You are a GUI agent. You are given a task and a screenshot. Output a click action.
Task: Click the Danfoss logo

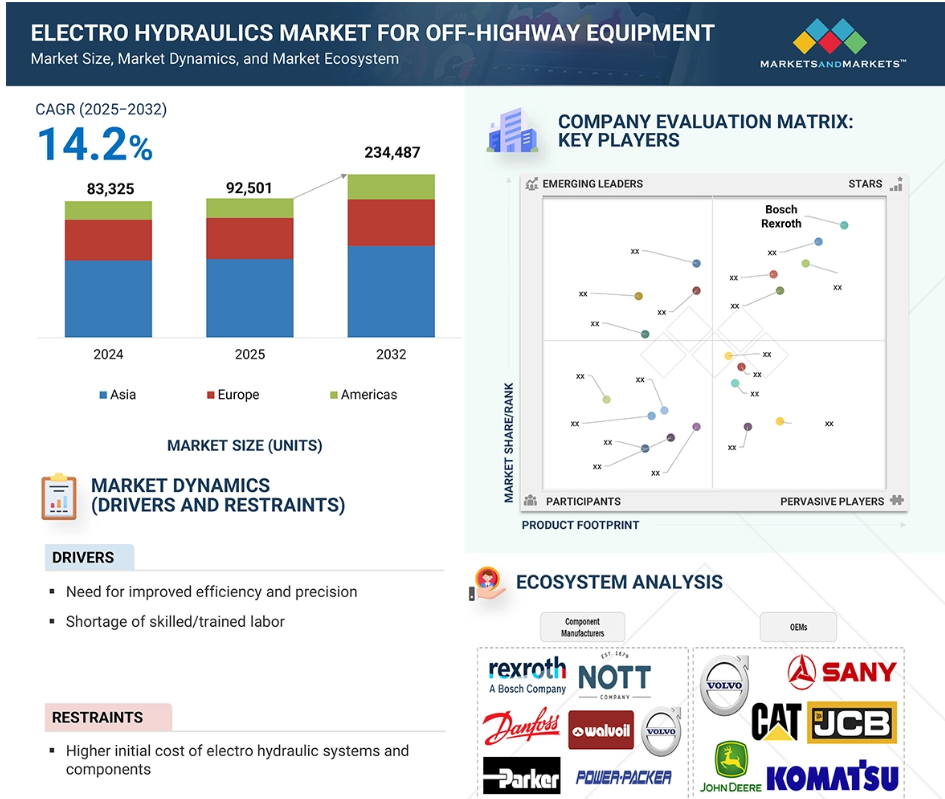coord(521,727)
